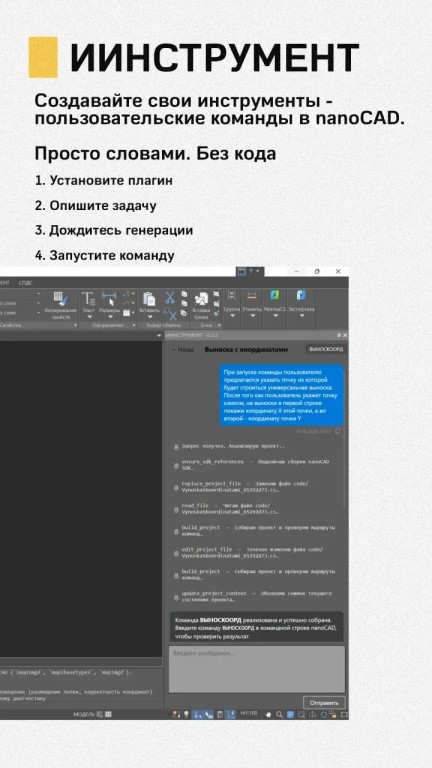Open the Утилиты ribbon tool

(252, 305)
